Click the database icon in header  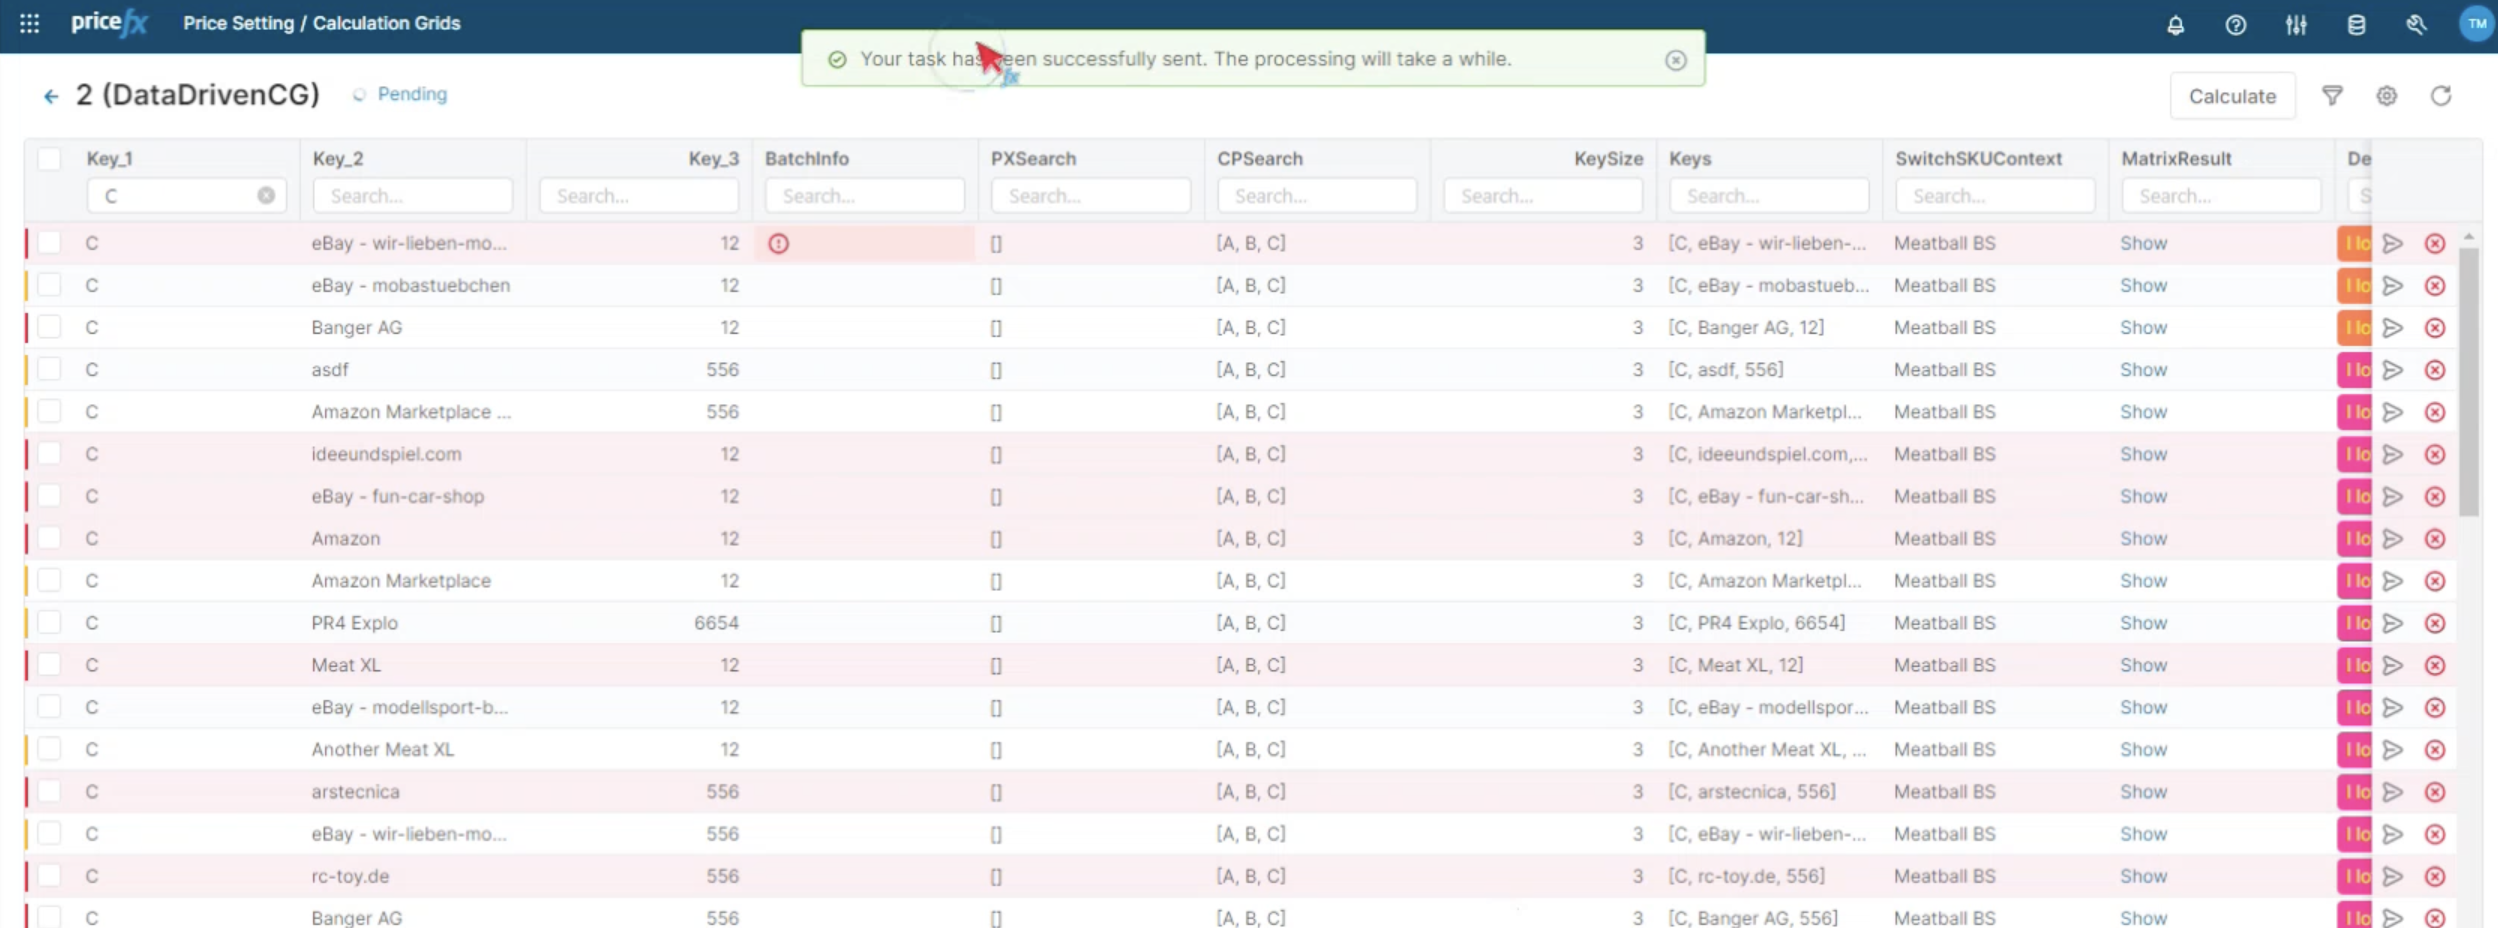coord(2356,25)
